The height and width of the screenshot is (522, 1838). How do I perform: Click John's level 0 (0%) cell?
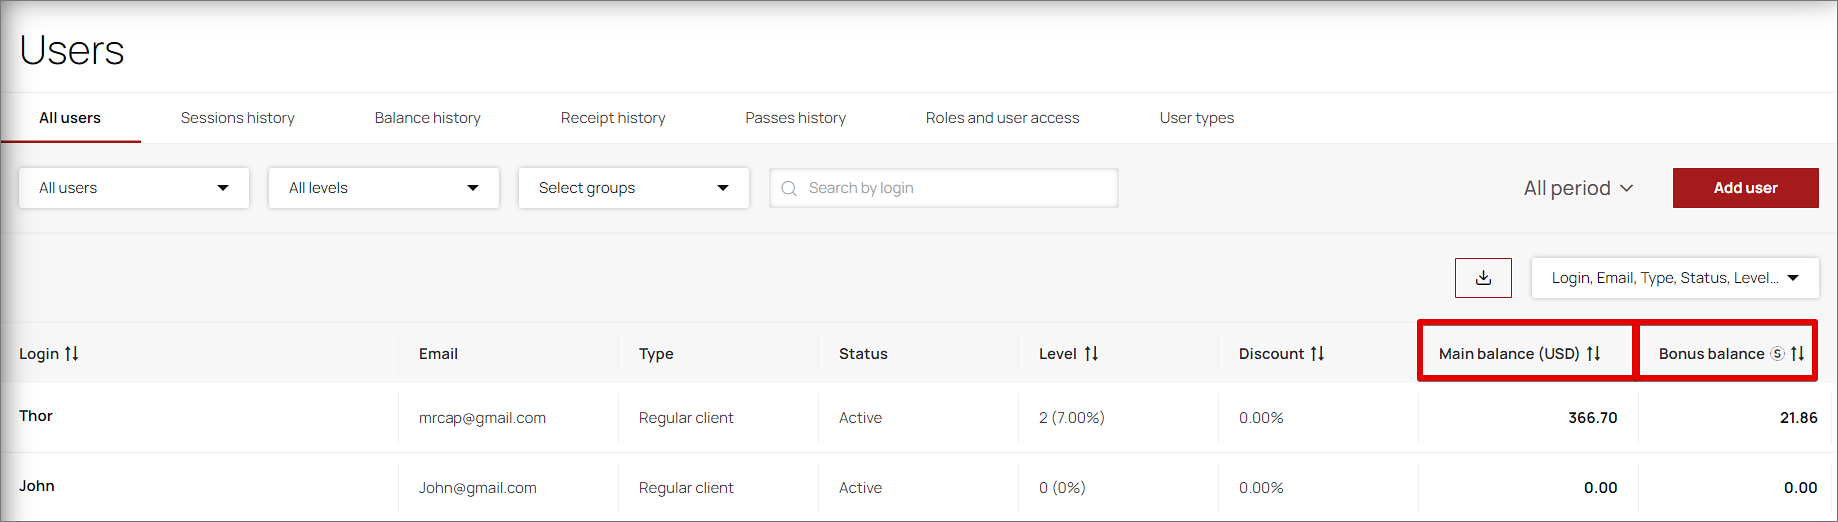click(x=1062, y=488)
